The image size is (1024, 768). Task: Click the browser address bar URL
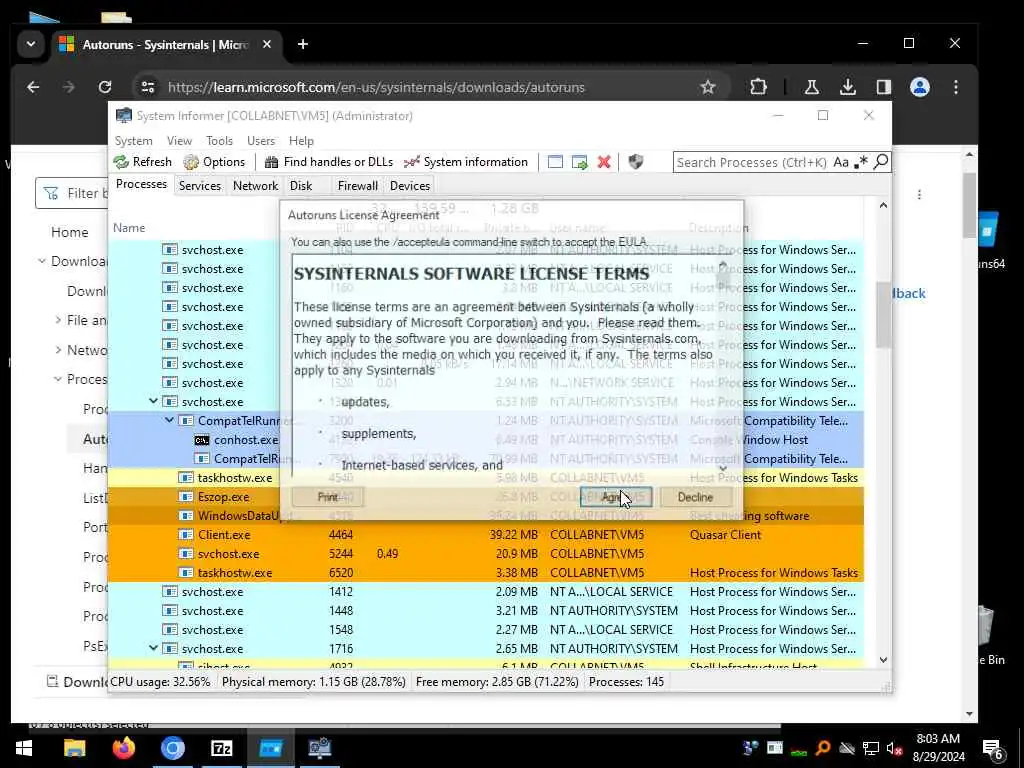pos(376,88)
